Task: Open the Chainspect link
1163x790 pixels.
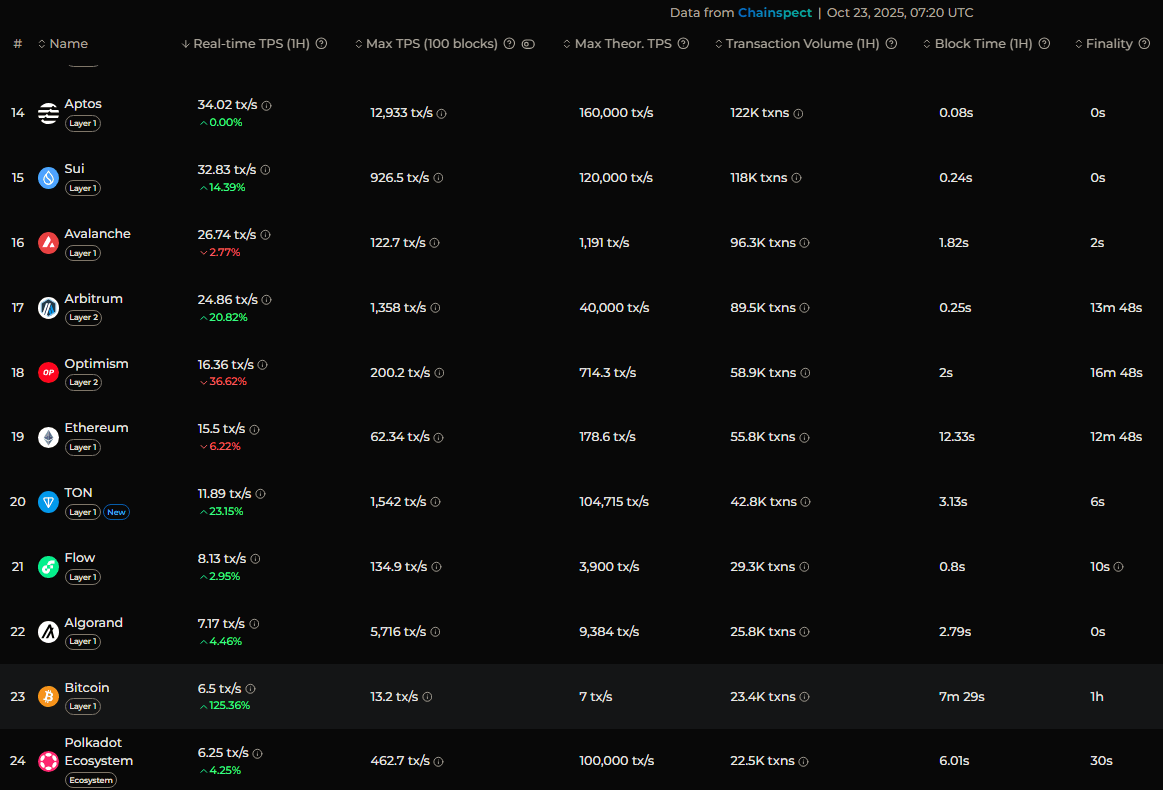Action: click(x=775, y=12)
